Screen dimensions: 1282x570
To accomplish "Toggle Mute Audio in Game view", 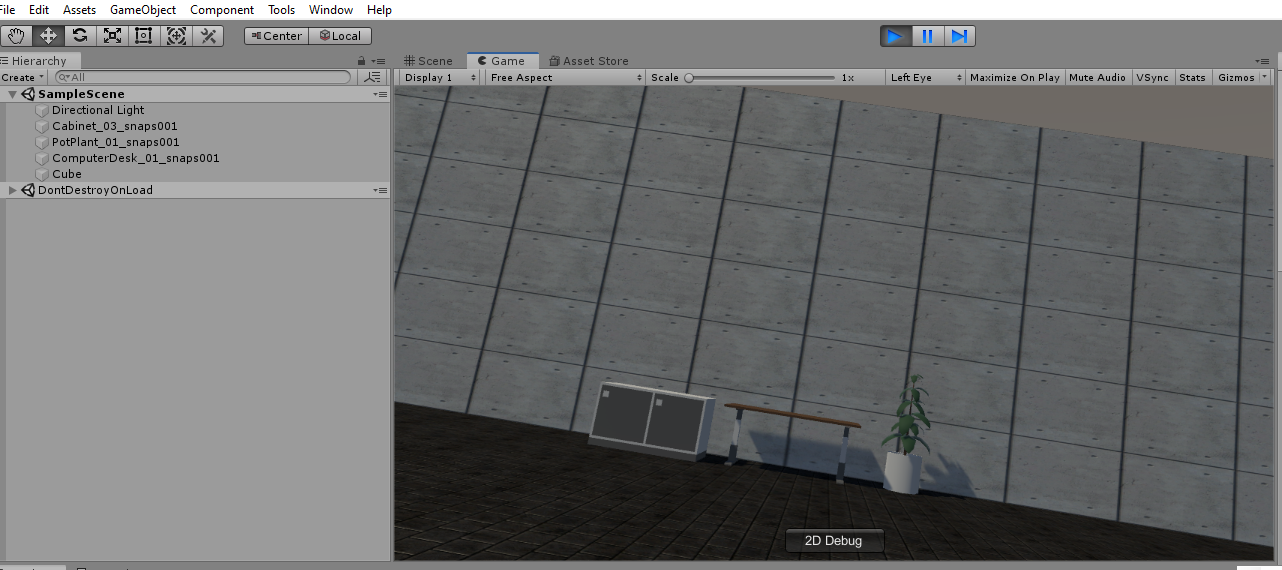I will click(x=1097, y=77).
